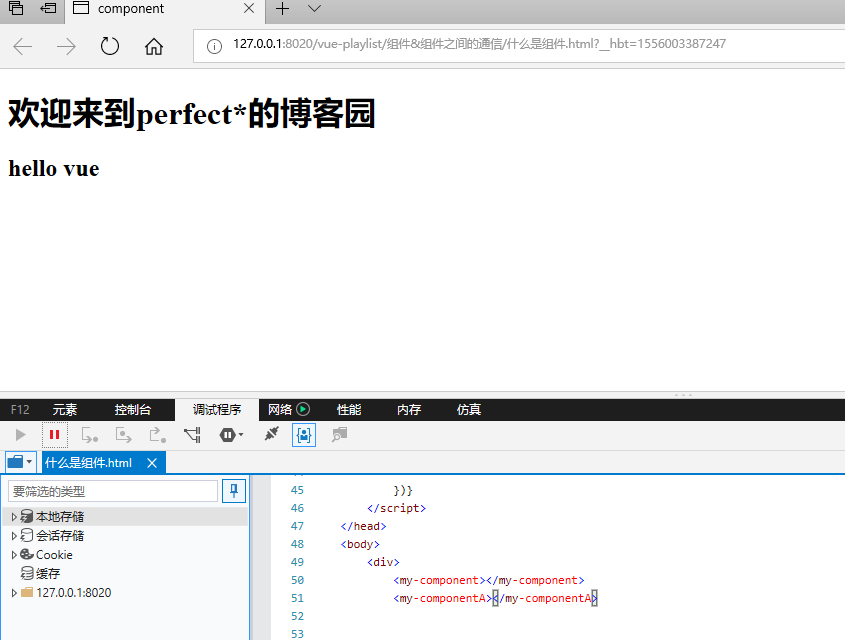Set these tabs aside icon
Screen dimensions: 845x640
[x=49, y=8]
